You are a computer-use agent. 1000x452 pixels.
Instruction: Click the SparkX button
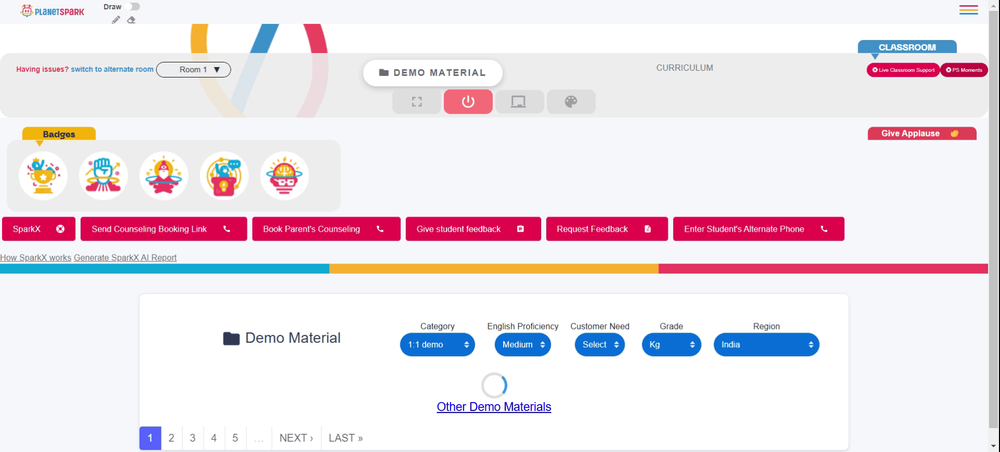point(39,229)
